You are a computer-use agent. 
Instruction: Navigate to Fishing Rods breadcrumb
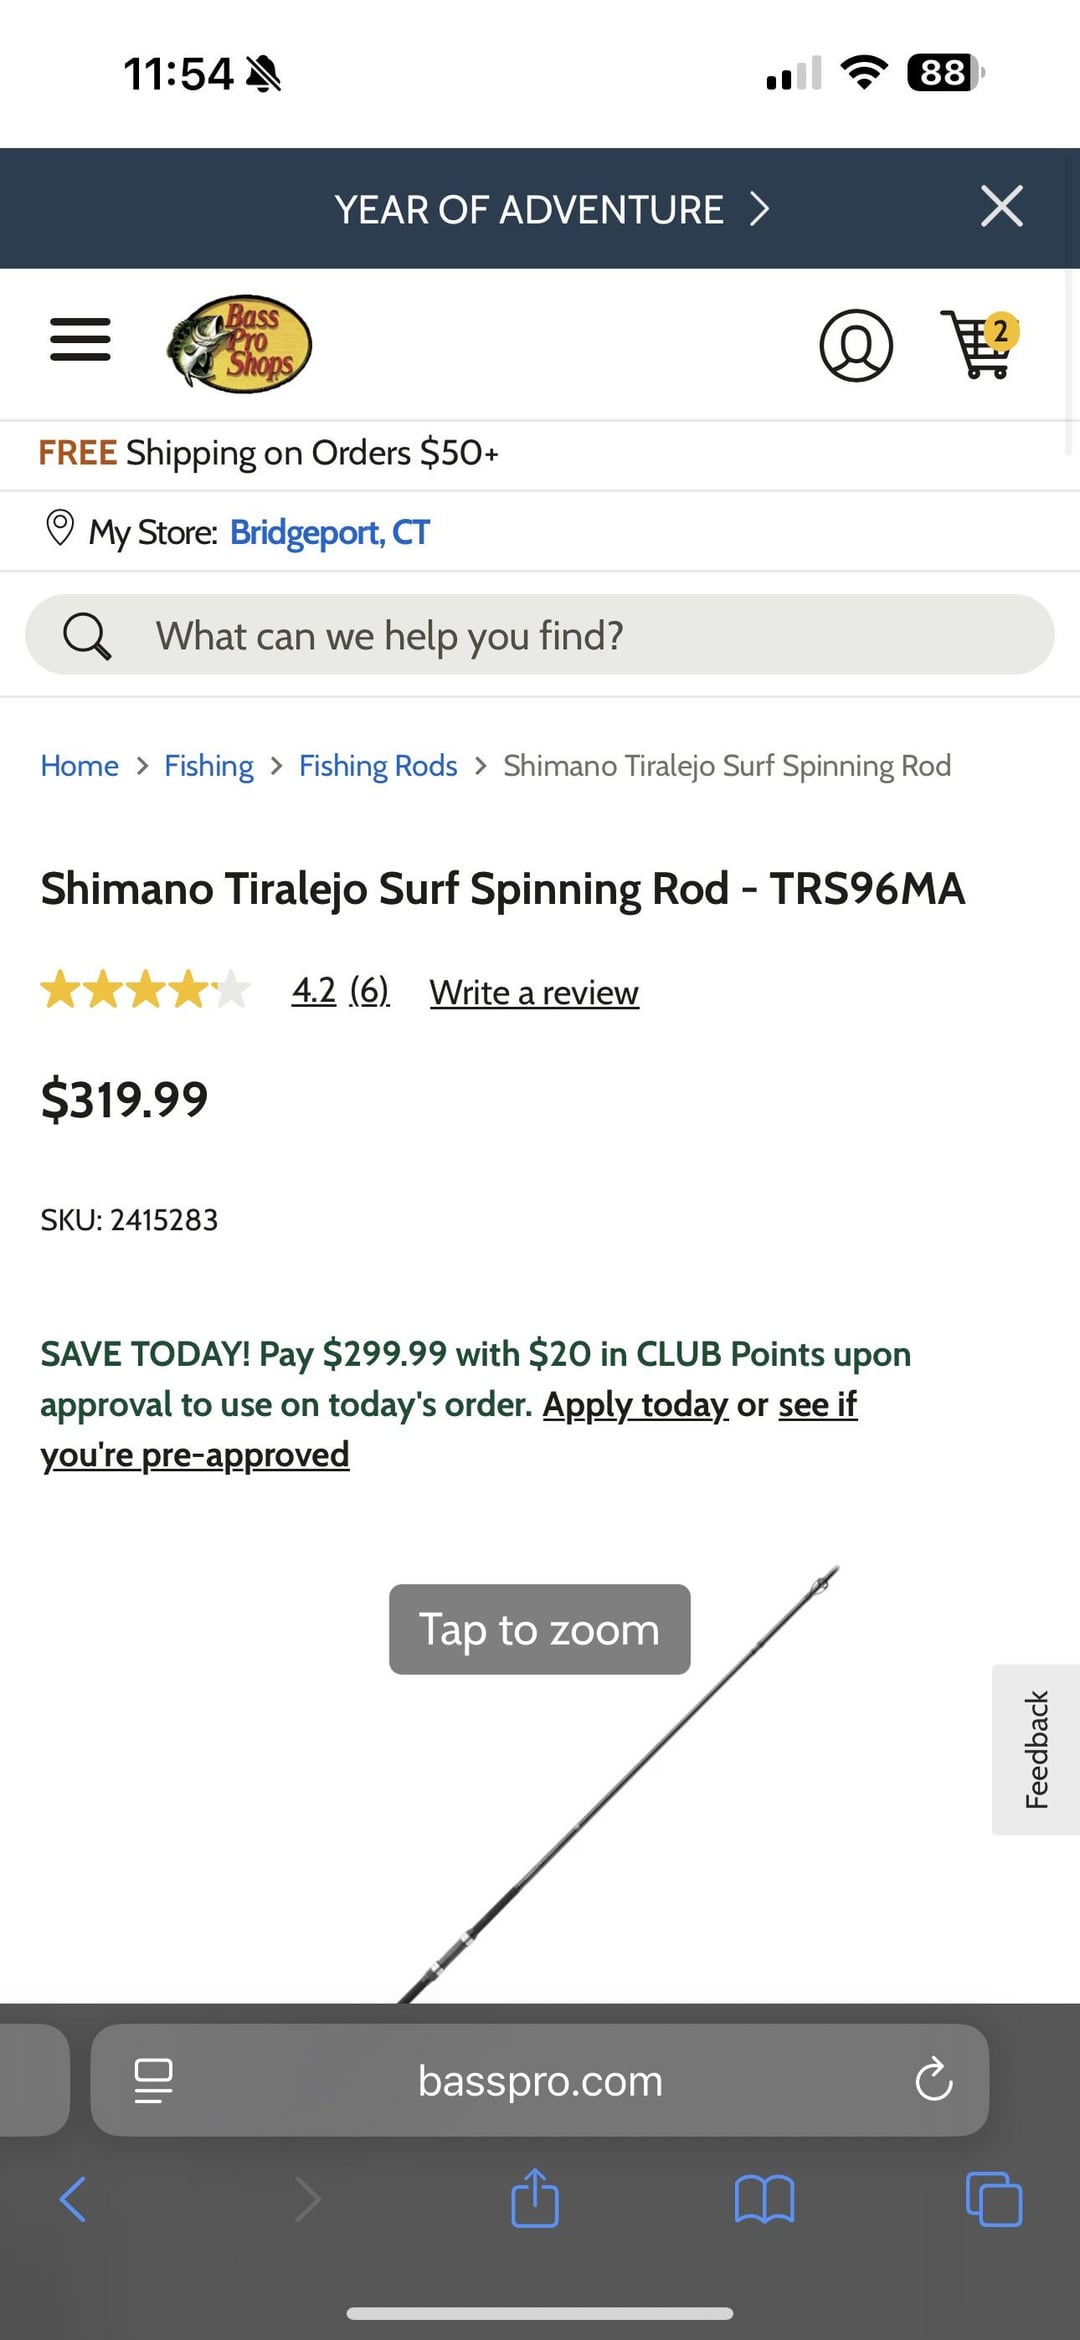click(378, 766)
